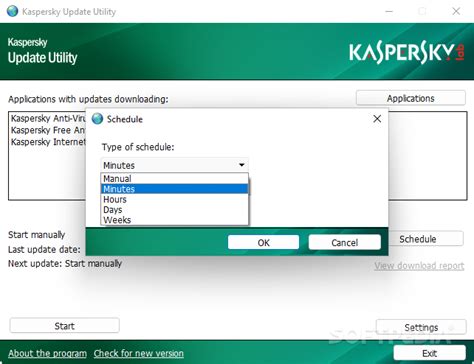The image size is (474, 364).
Task: Select Kaspersky Free list entry
Action: click(x=48, y=130)
